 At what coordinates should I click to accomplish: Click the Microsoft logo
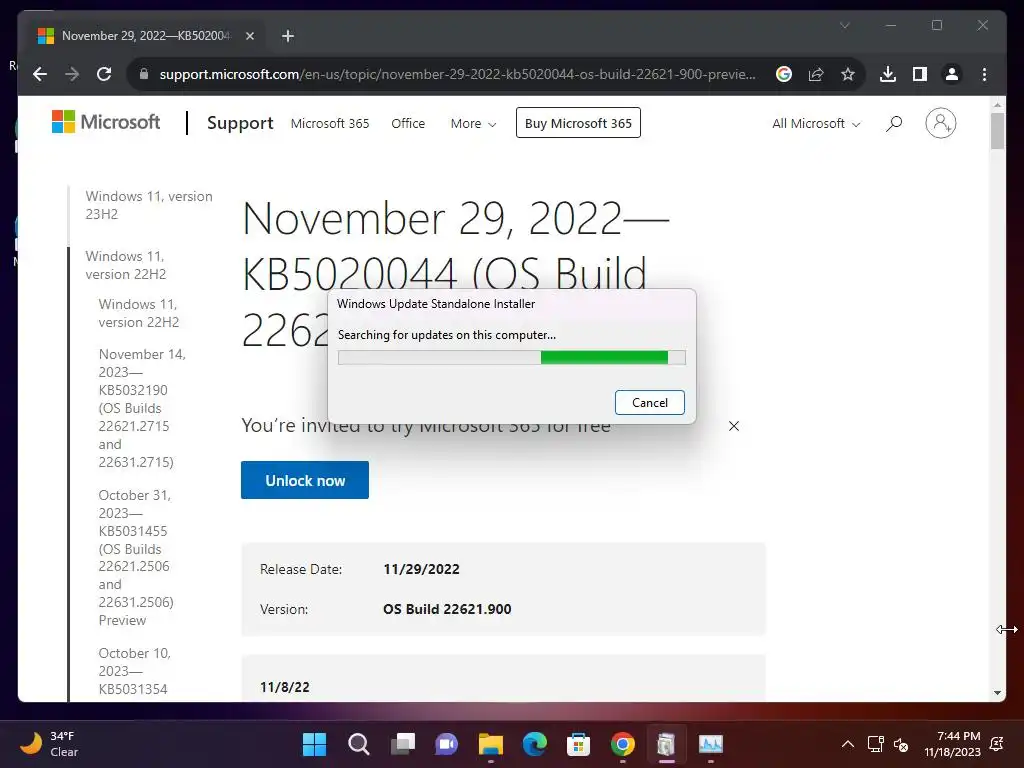pos(106,121)
